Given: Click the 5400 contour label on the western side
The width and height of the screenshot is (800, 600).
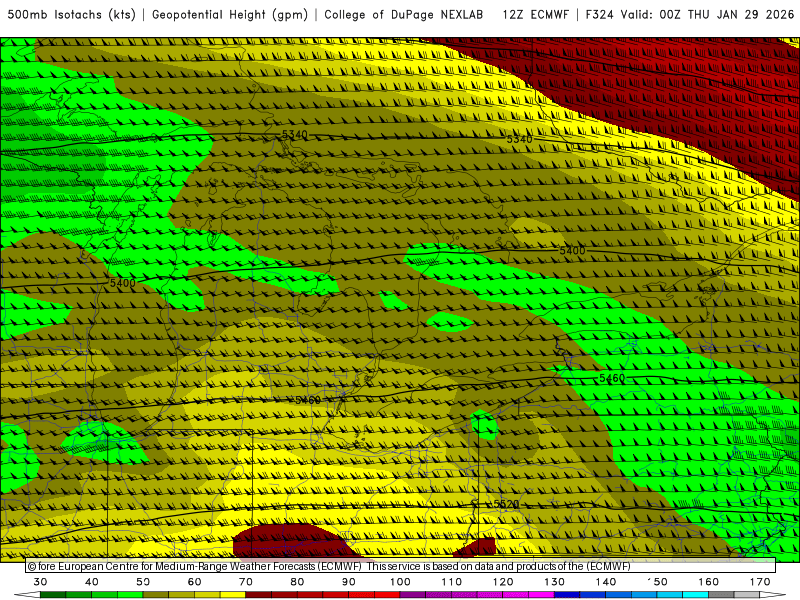Looking at the screenshot, I should 123,283.
